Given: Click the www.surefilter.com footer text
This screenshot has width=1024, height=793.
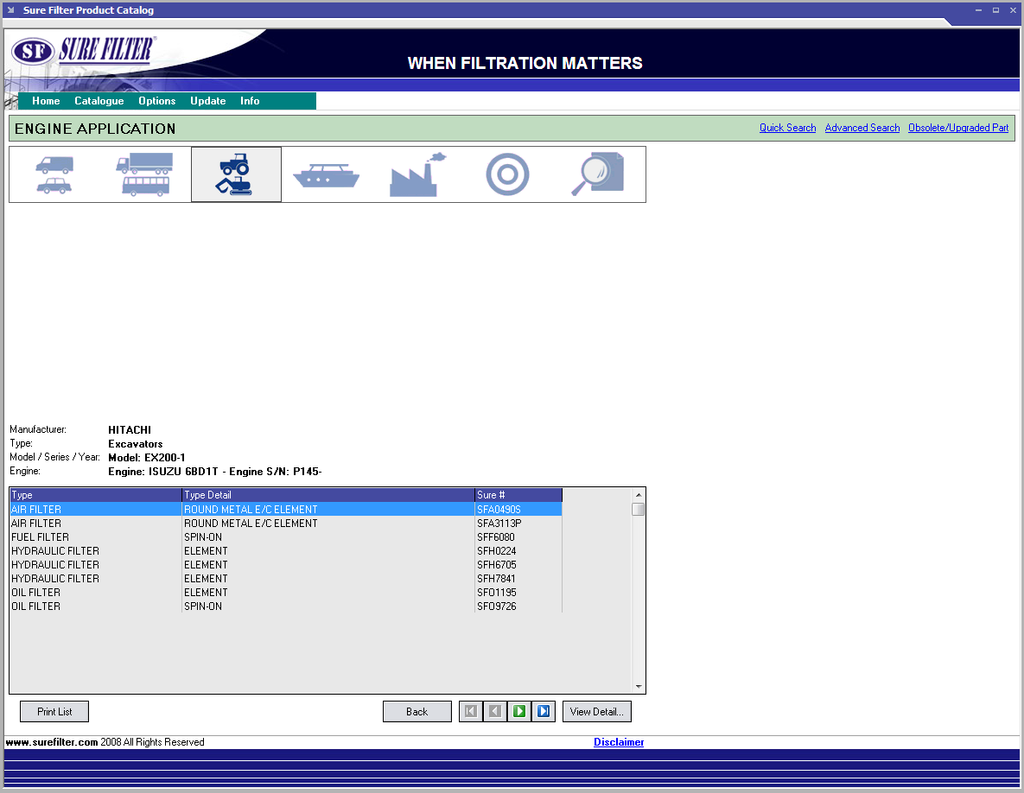Looking at the screenshot, I should 52,742.
